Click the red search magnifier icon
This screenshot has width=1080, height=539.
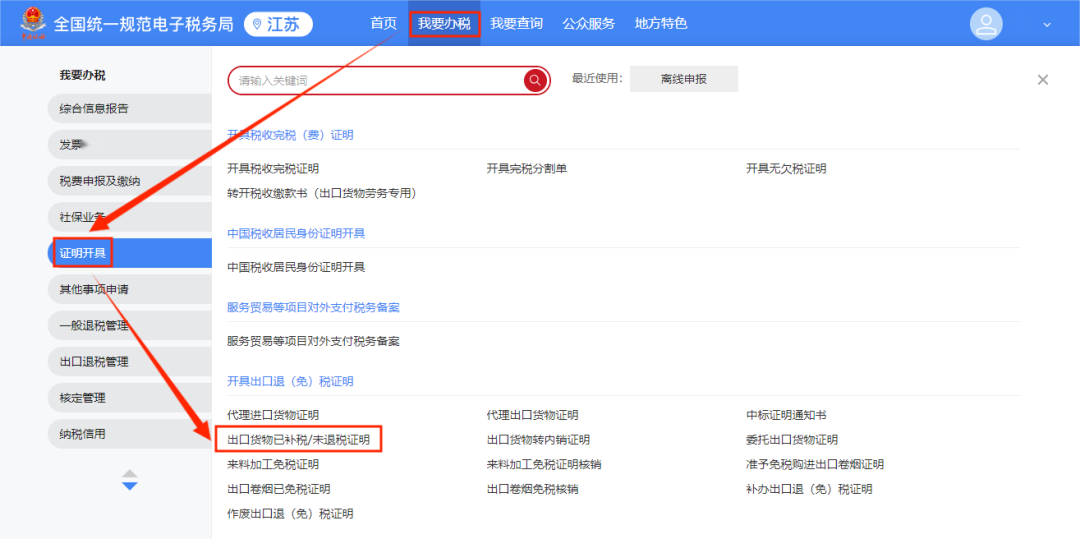click(x=535, y=80)
